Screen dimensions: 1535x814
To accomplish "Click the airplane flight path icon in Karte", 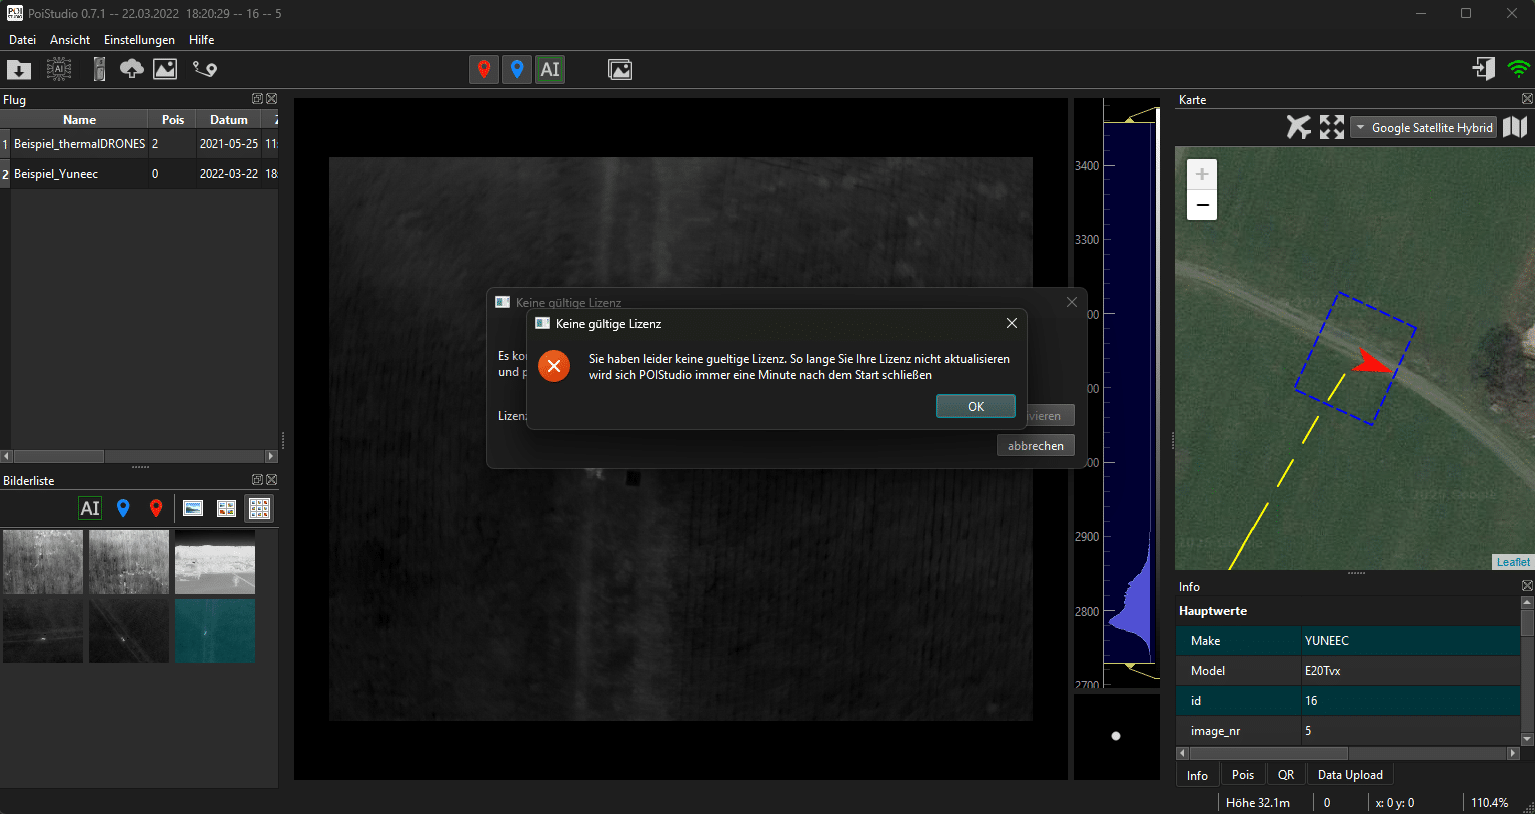I will (x=1298, y=127).
